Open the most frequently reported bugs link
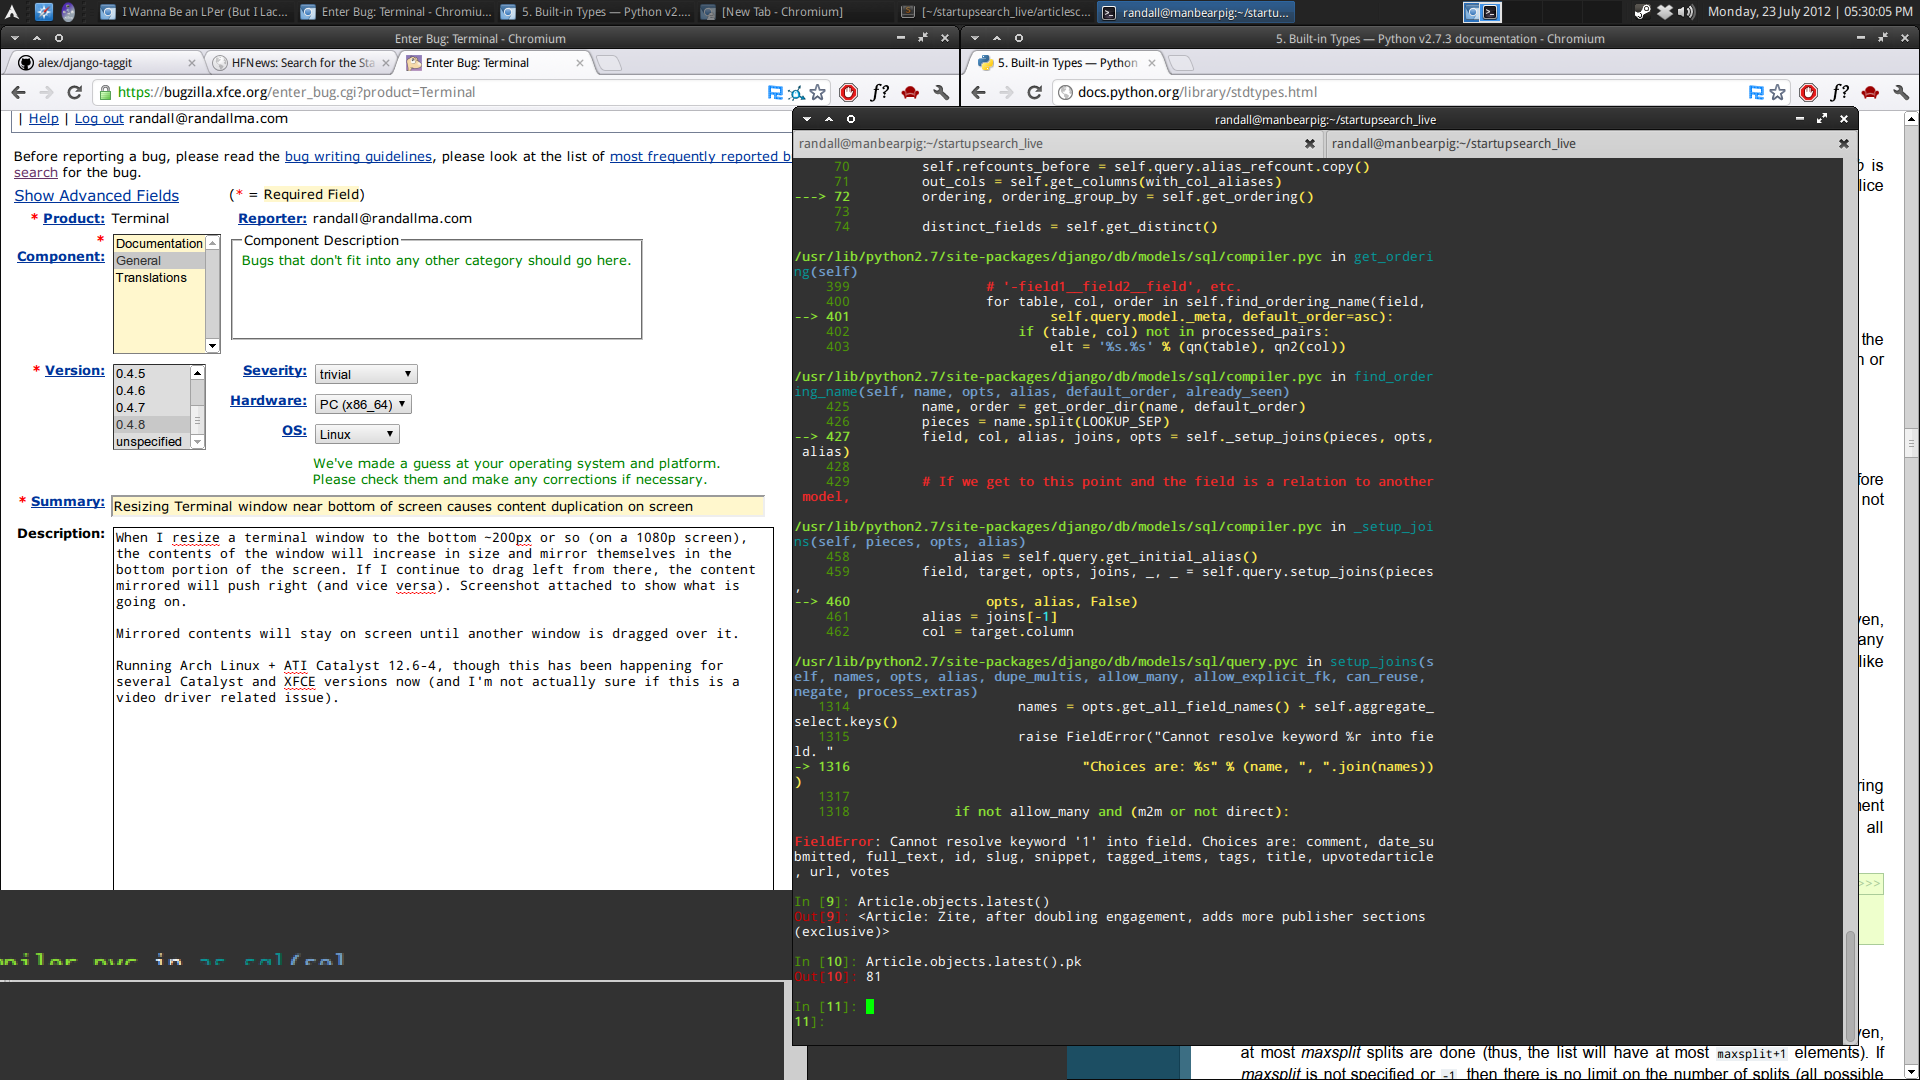Image resolution: width=1920 pixels, height=1080 pixels. tap(700, 157)
